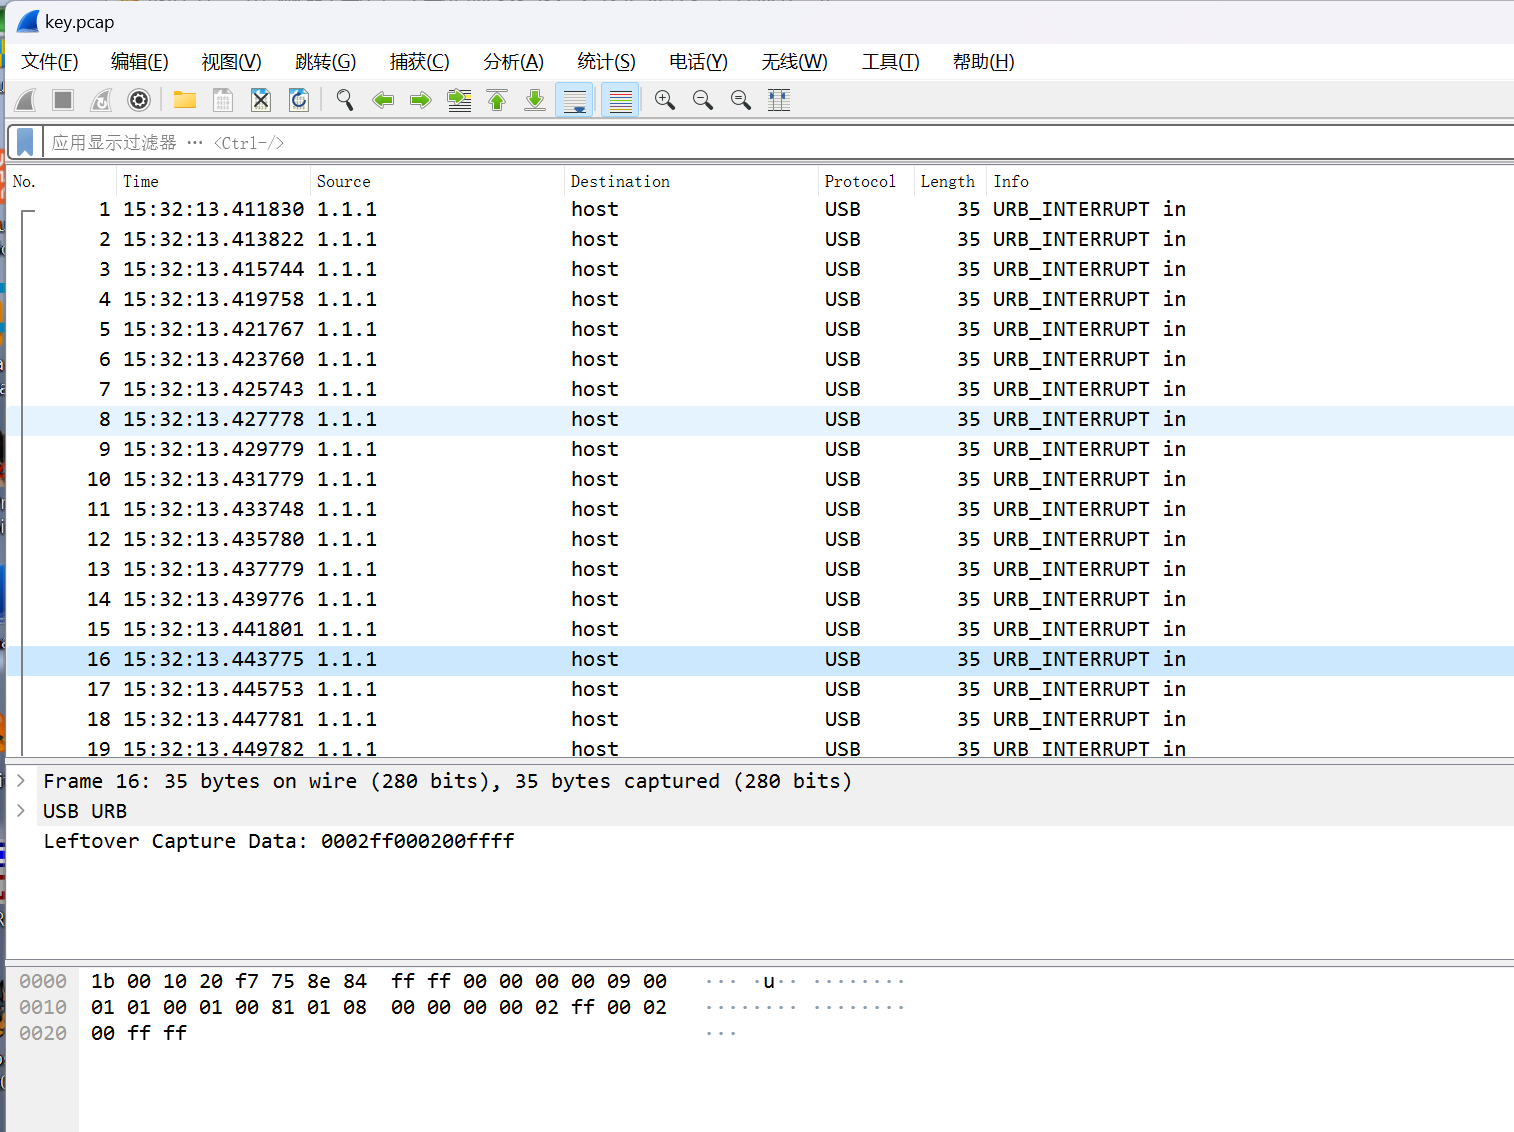The height and width of the screenshot is (1132, 1514).
Task: Open the 捕获(C) menu
Action: point(420,62)
